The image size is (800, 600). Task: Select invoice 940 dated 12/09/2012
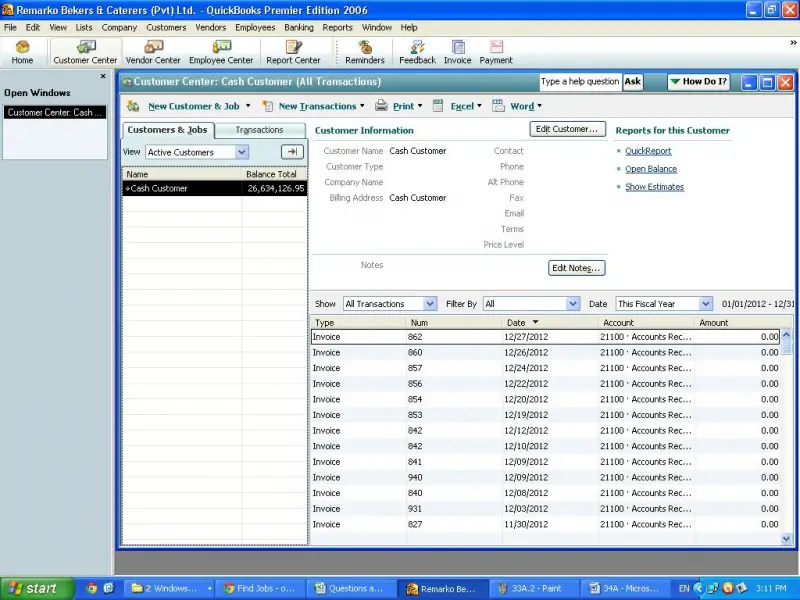coord(545,477)
